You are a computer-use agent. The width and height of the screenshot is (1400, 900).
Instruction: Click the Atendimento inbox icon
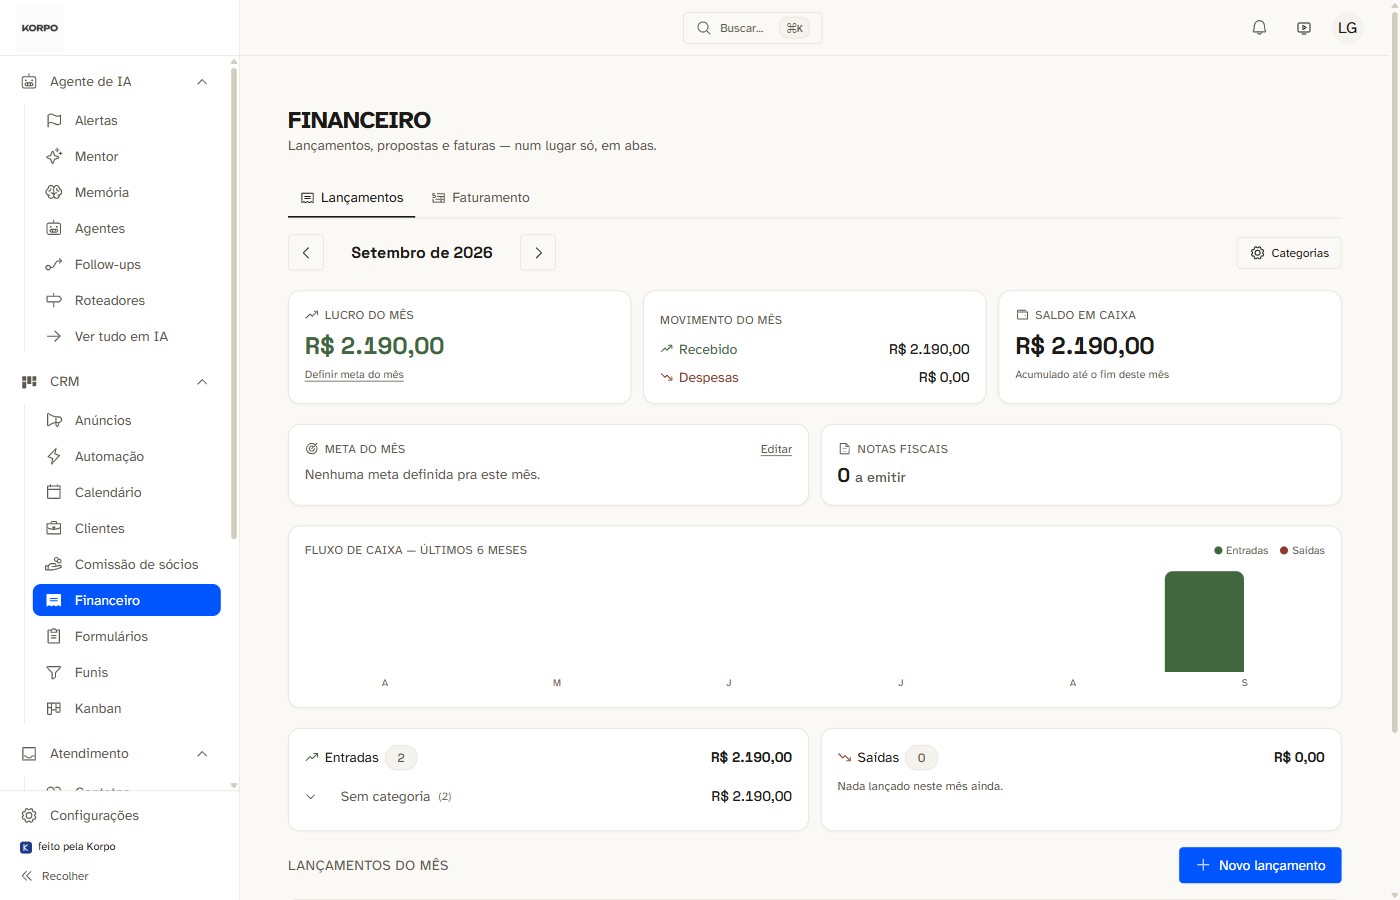point(29,753)
